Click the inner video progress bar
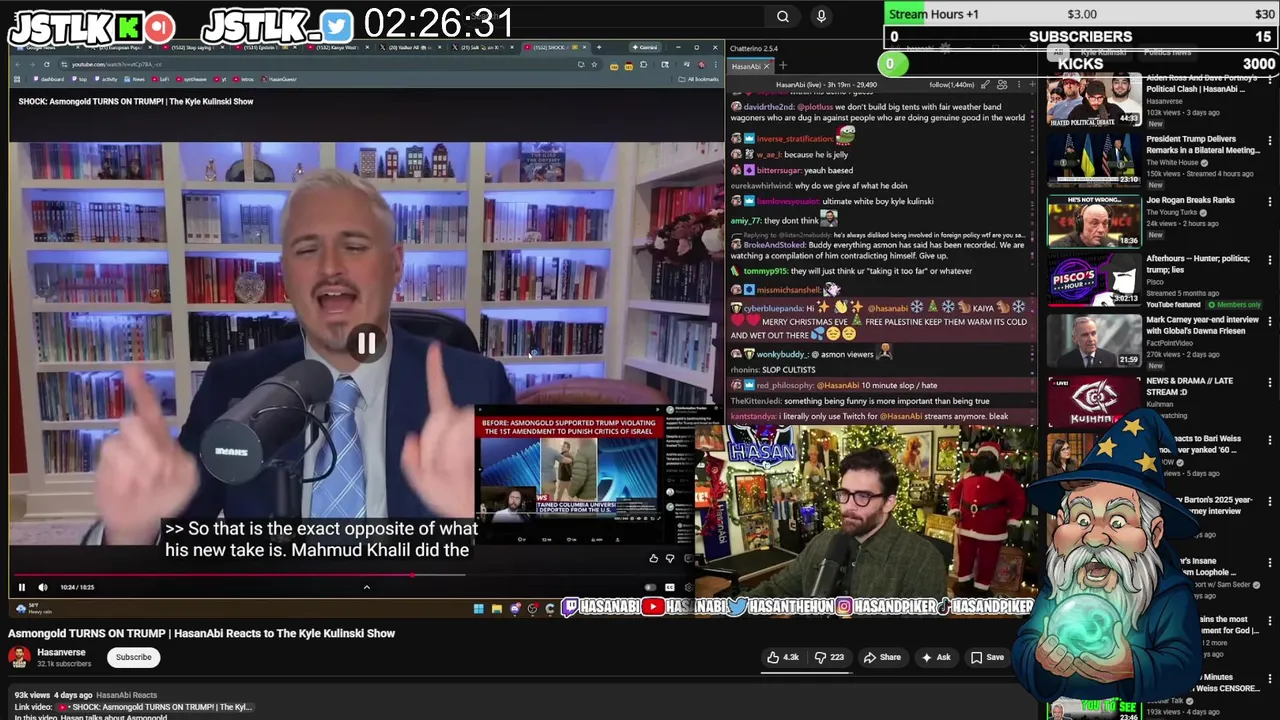The width and height of the screenshot is (1280, 720). (350, 575)
